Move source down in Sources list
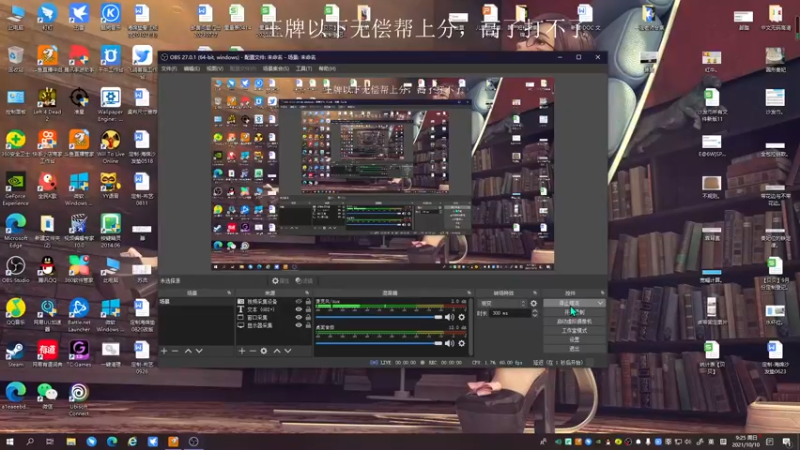 (x=288, y=351)
